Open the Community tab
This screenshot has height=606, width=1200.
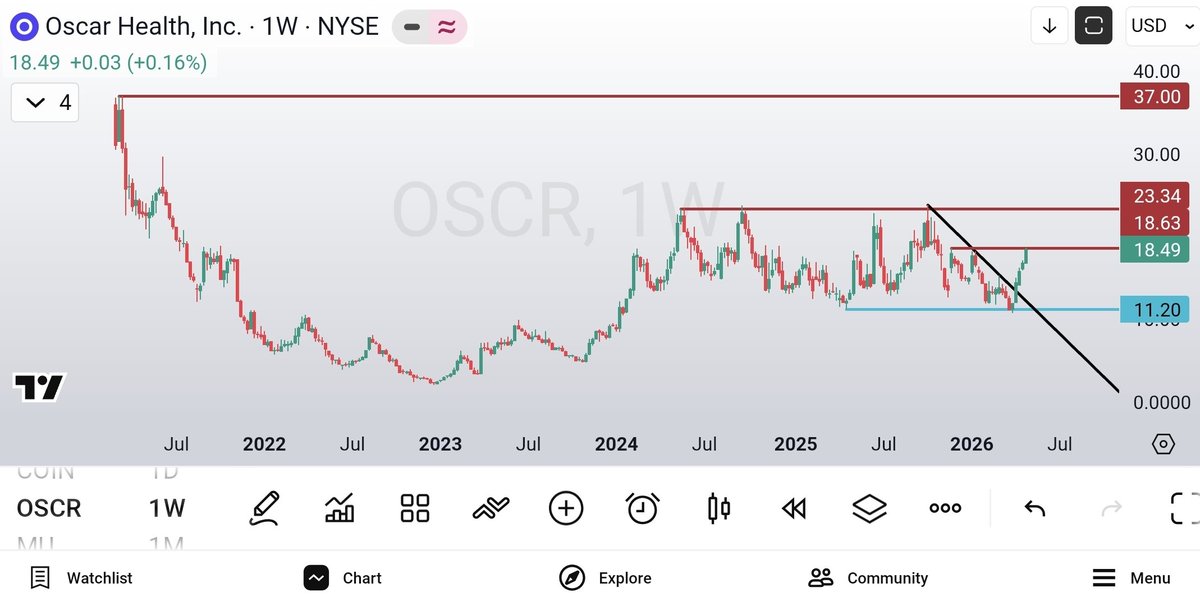tap(868, 578)
